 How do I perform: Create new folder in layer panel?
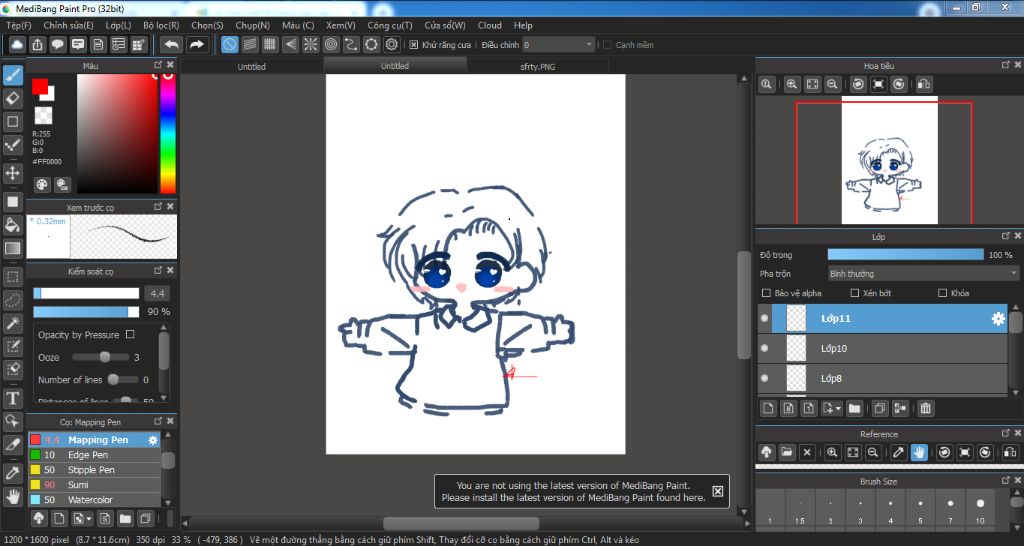click(x=854, y=408)
